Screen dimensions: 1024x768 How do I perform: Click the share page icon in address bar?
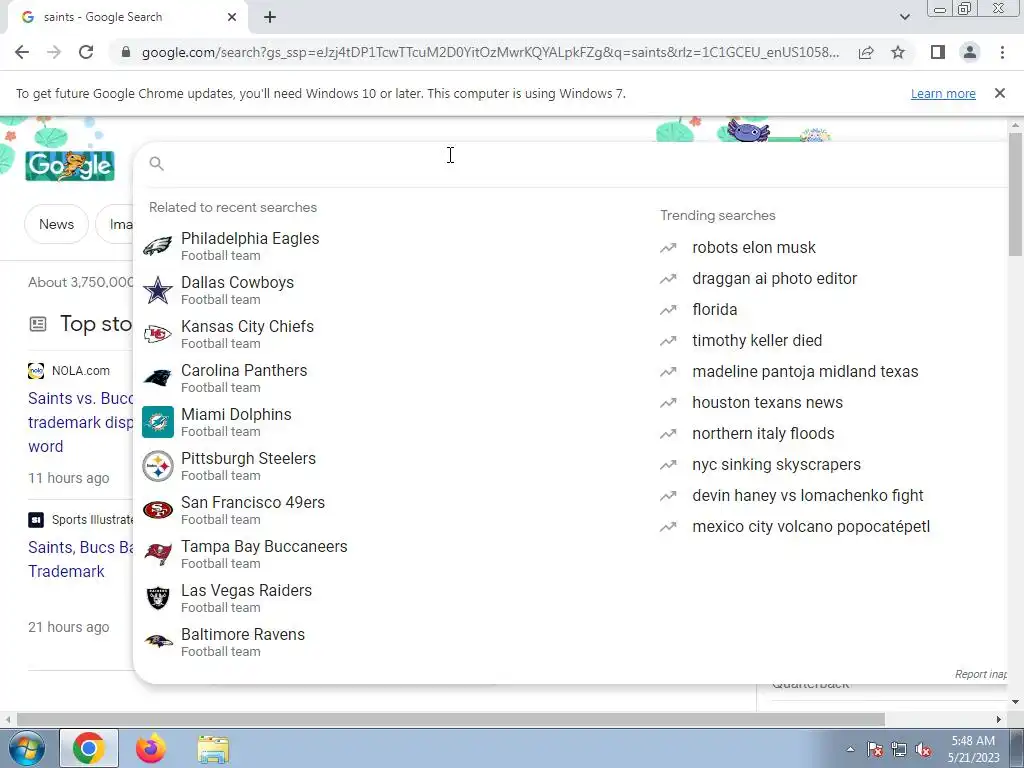pos(866,52)
